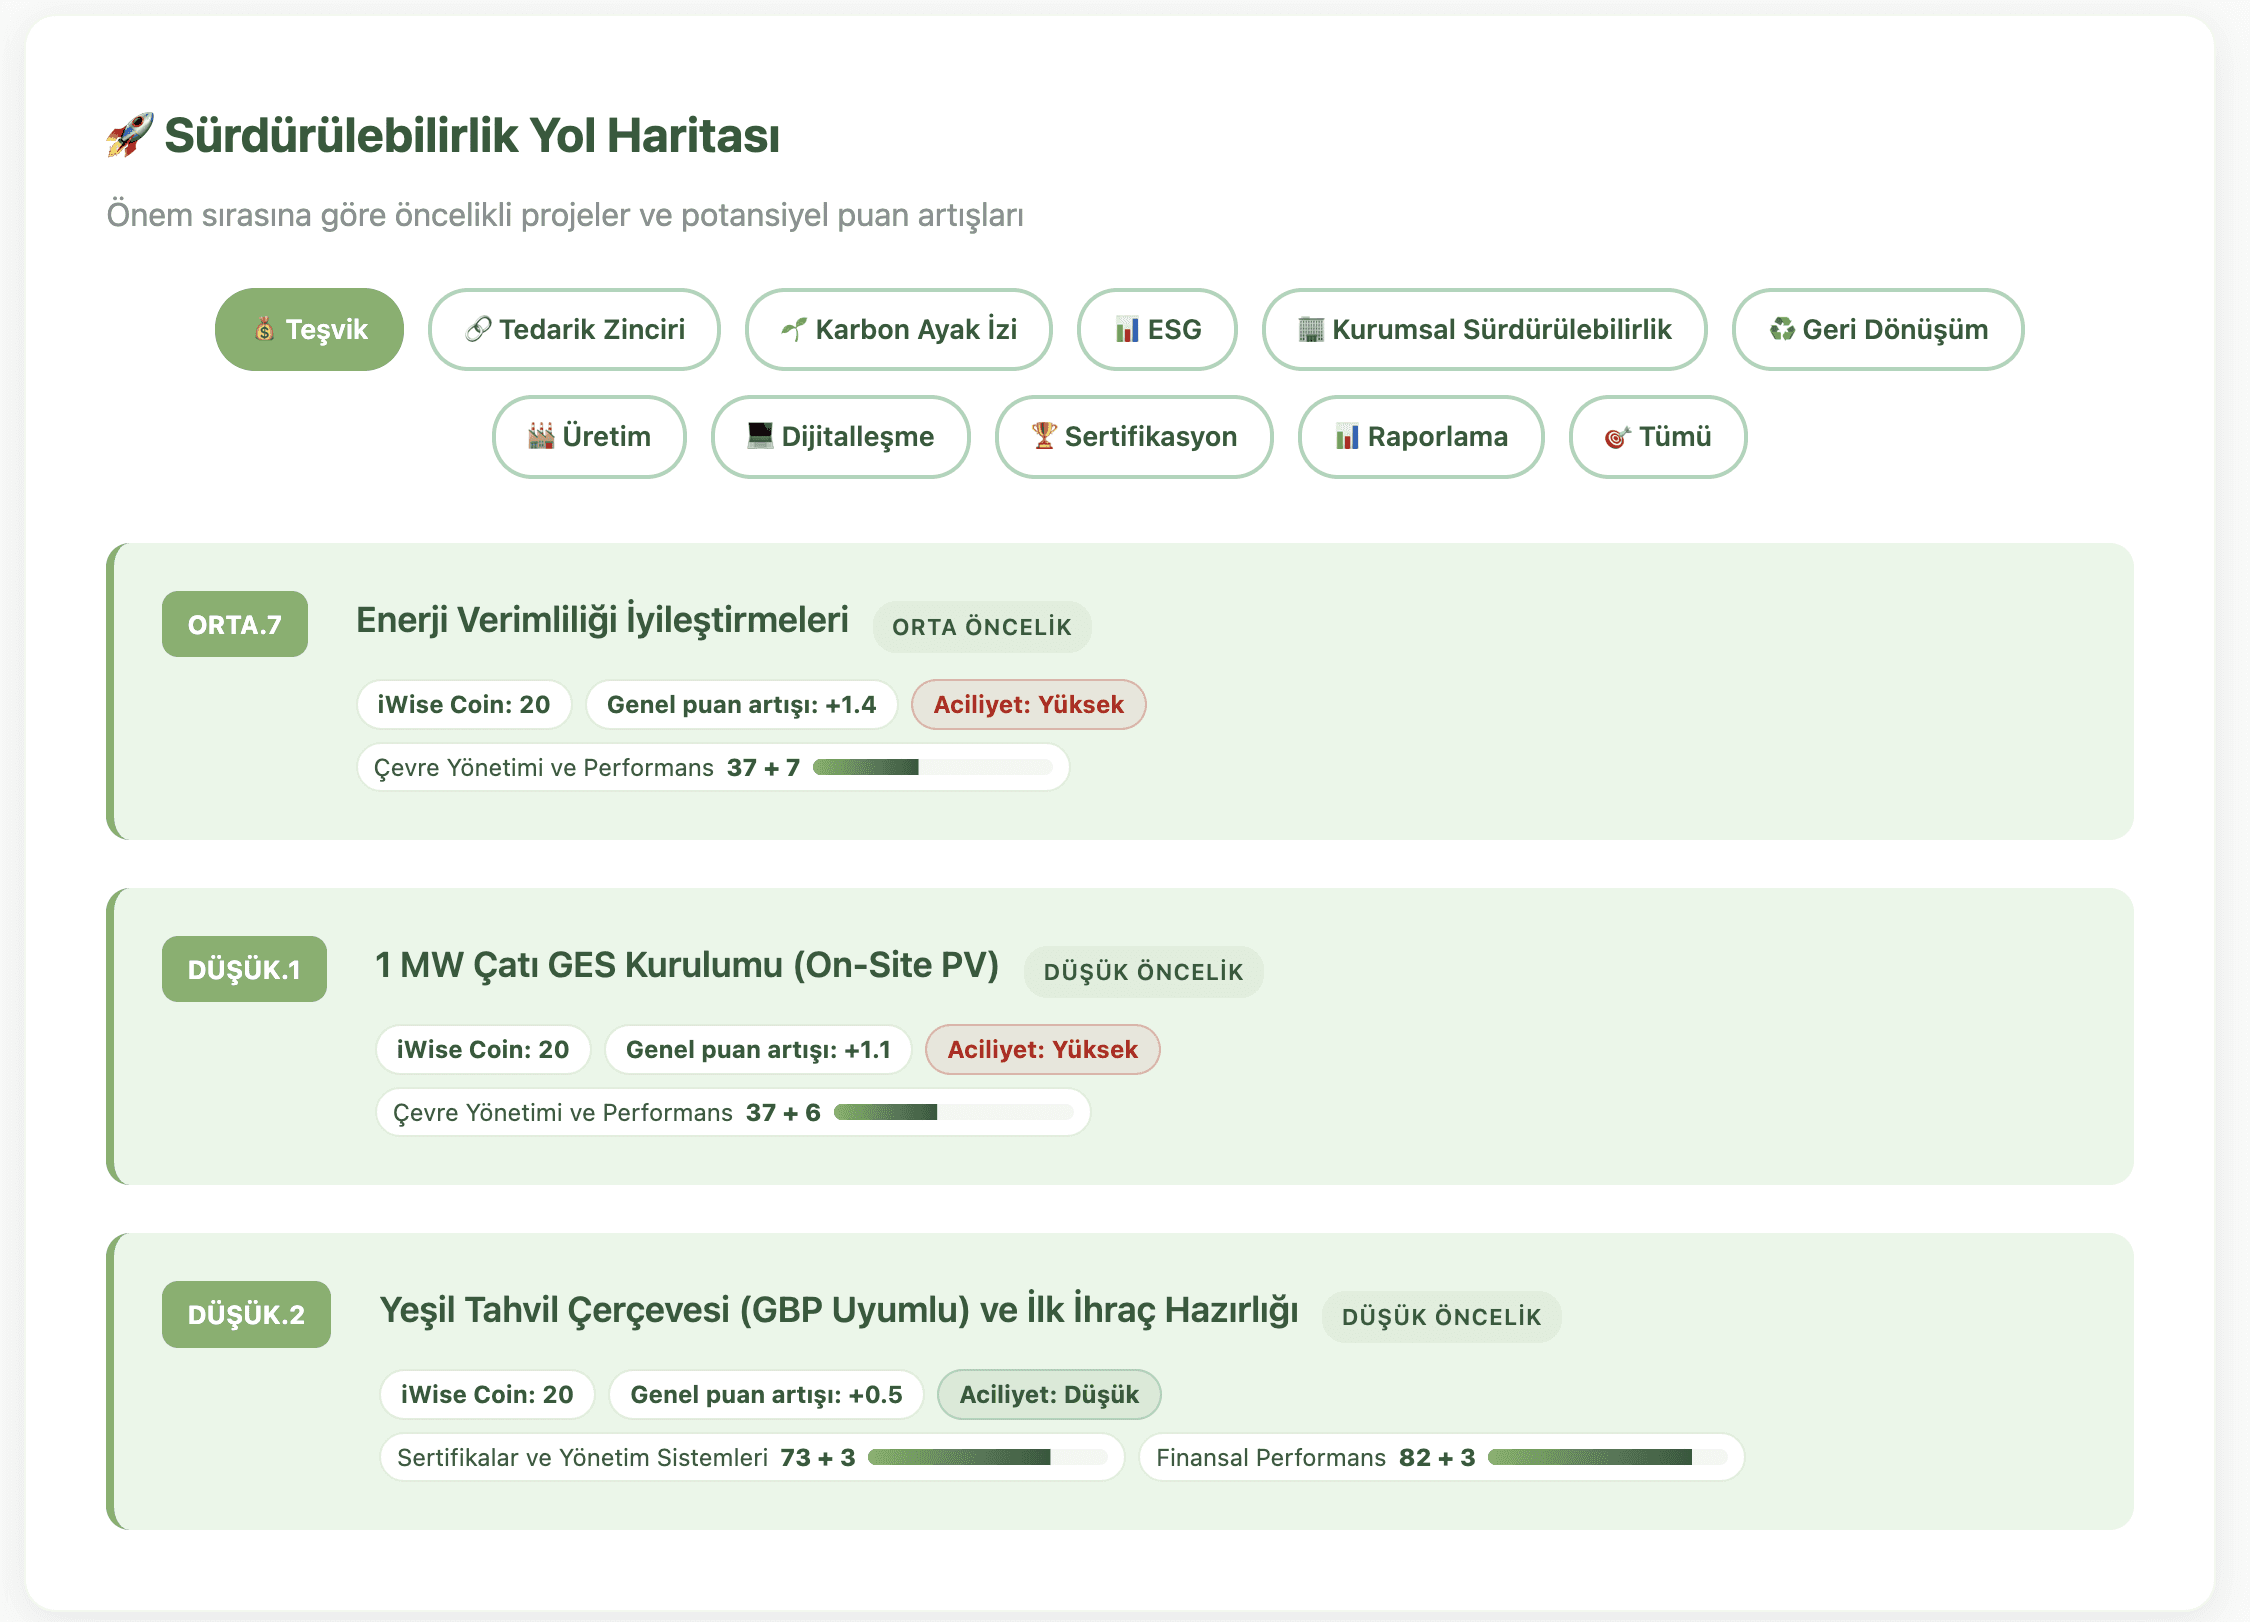Click the ORTA.7 rank badge
The image size is (2250, 1622).
[235, 624]
